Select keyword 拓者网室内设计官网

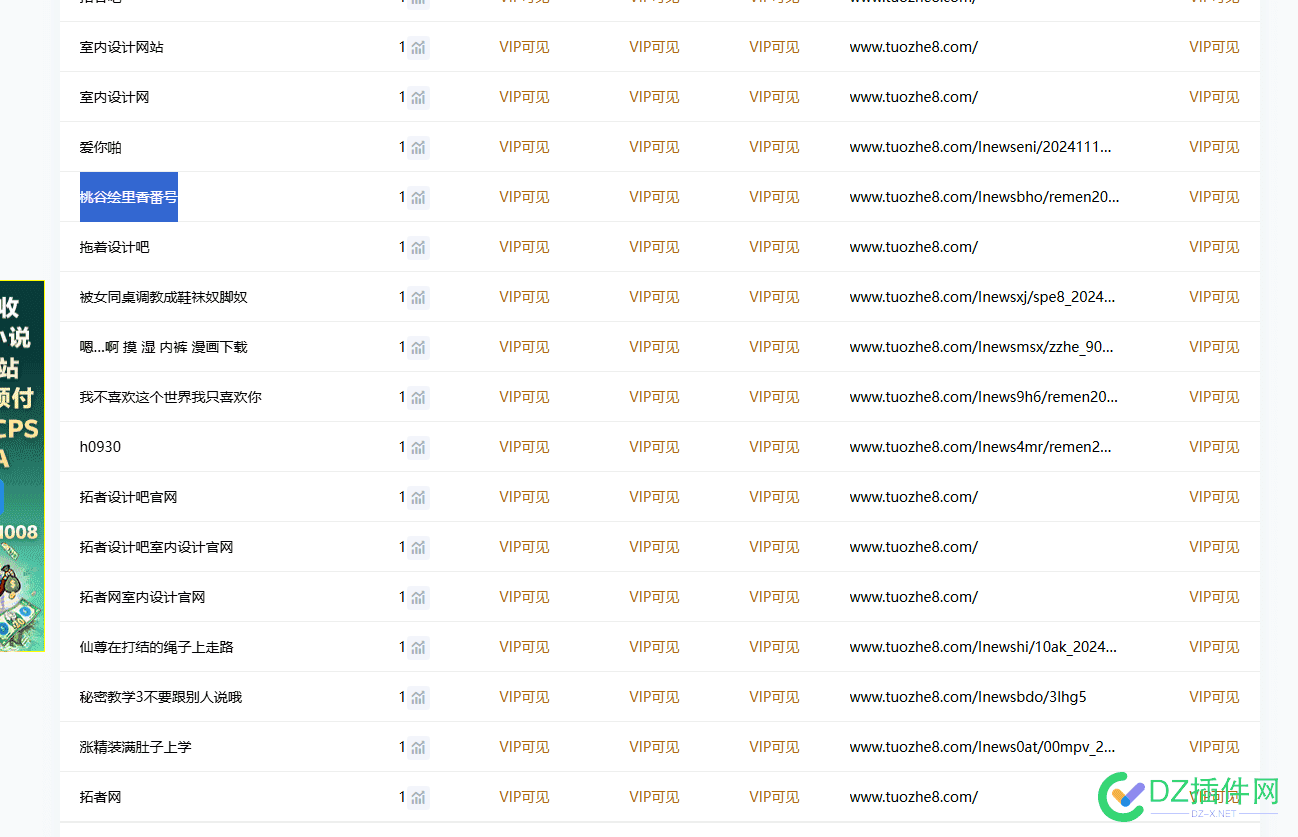[142, 597]
